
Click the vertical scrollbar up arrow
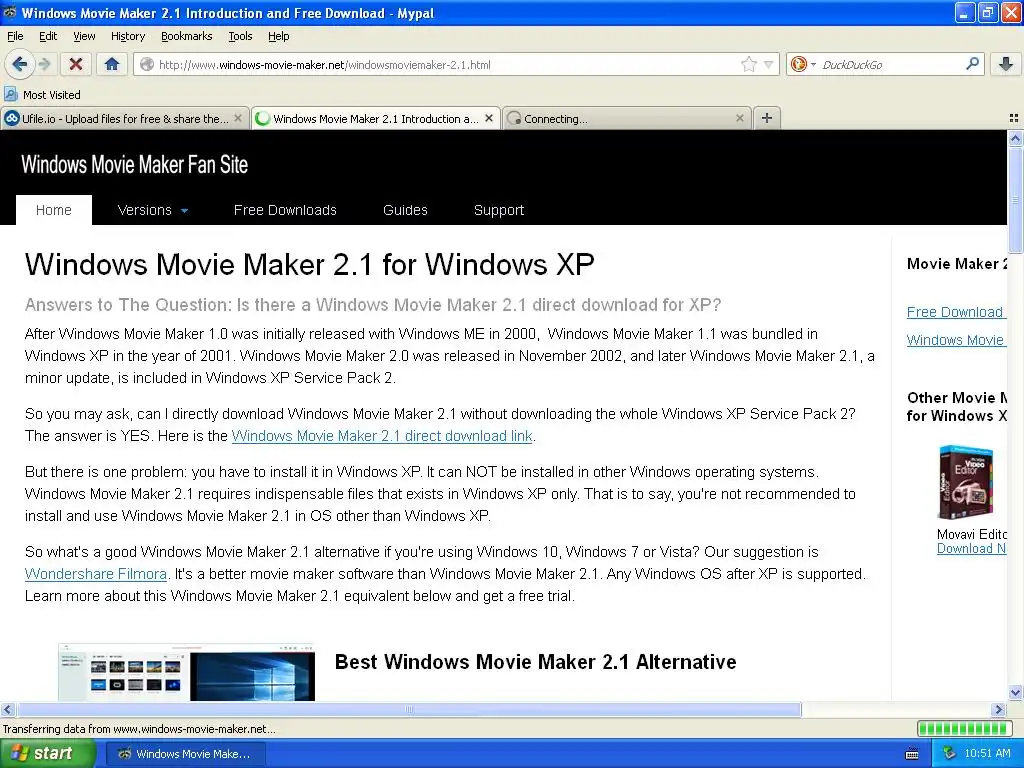point(1015,138)
